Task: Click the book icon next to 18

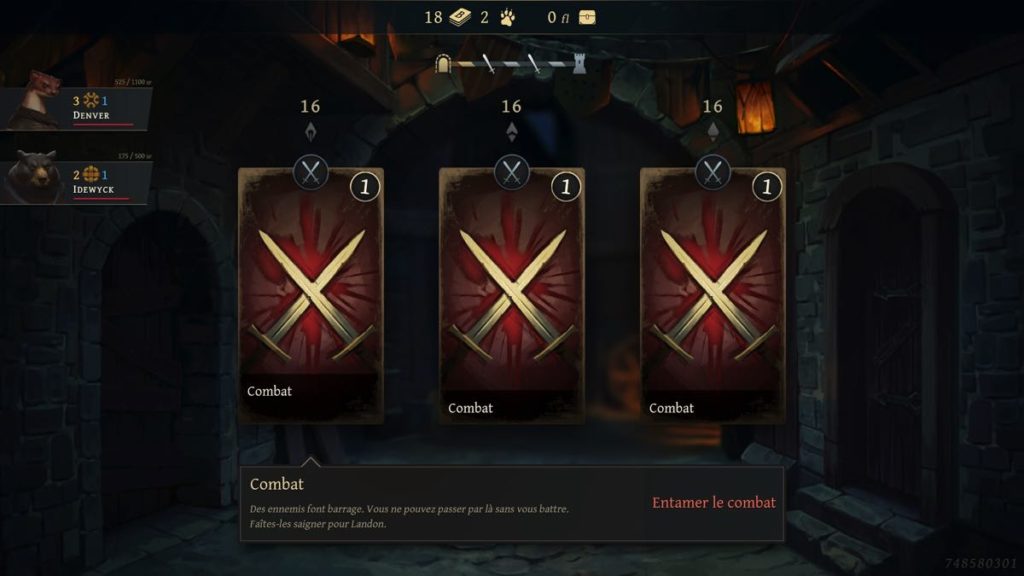Action: (x=460, y=17)
